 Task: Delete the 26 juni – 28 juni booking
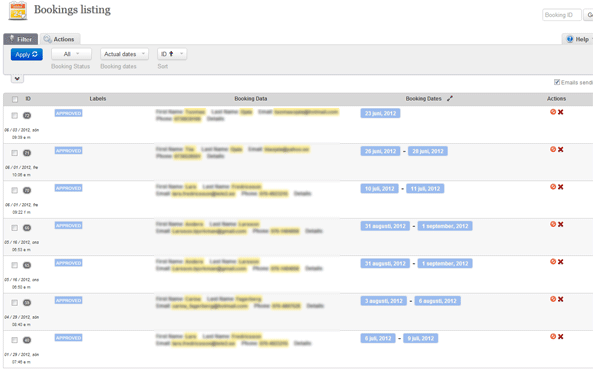pyautogui.click(x=560, y=149)
